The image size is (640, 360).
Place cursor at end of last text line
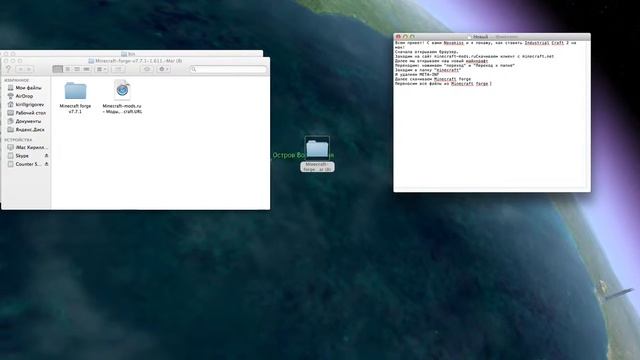[491, 84]
